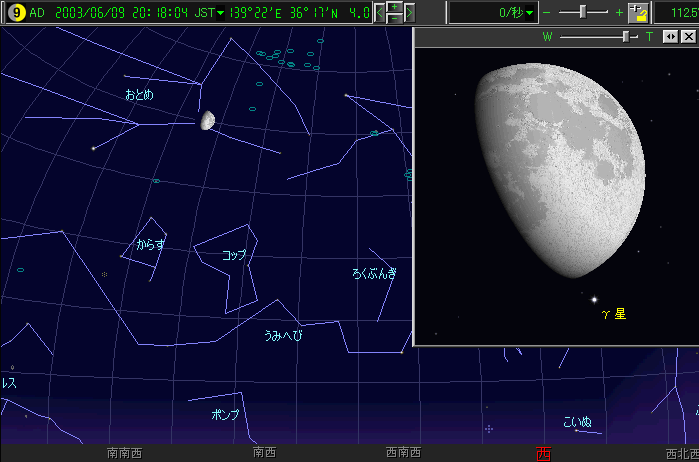Click the minus stepper button in toolbar
The height and width of the screenshot is (462, 699).
click(x=394, y=18)
